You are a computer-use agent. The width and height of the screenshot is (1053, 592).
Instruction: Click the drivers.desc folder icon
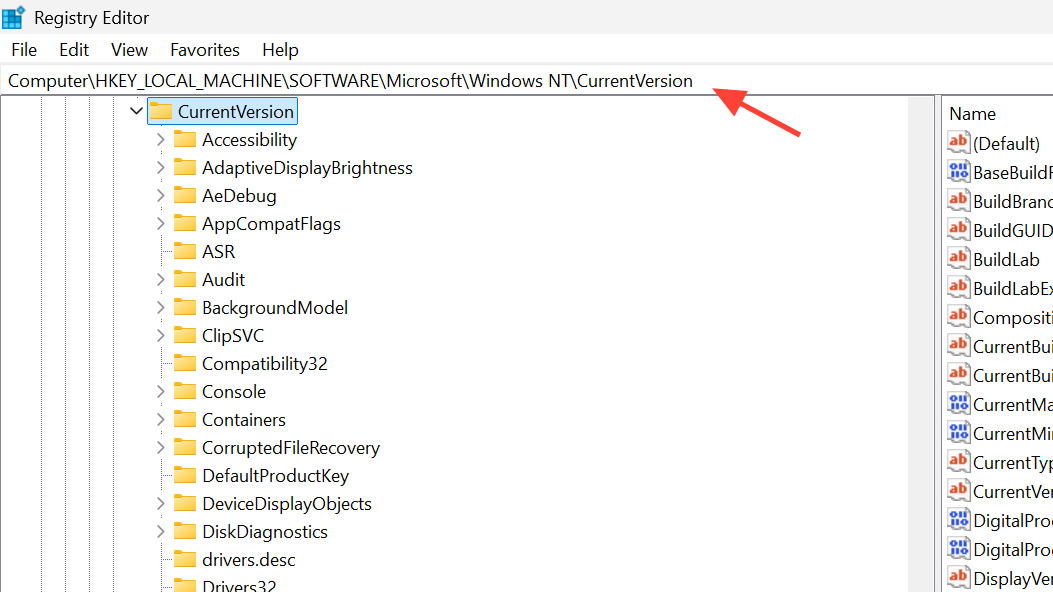click(x=185, y=560)
